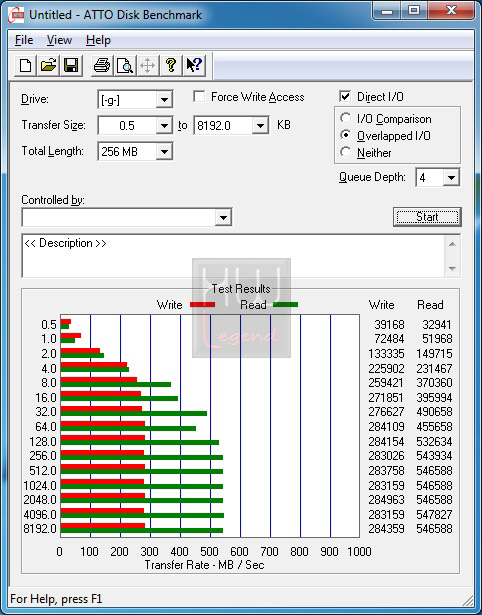Minimize the ATTO Disk Benchmark window
This screenshot has height=615, width=482.
pos(387,11)
